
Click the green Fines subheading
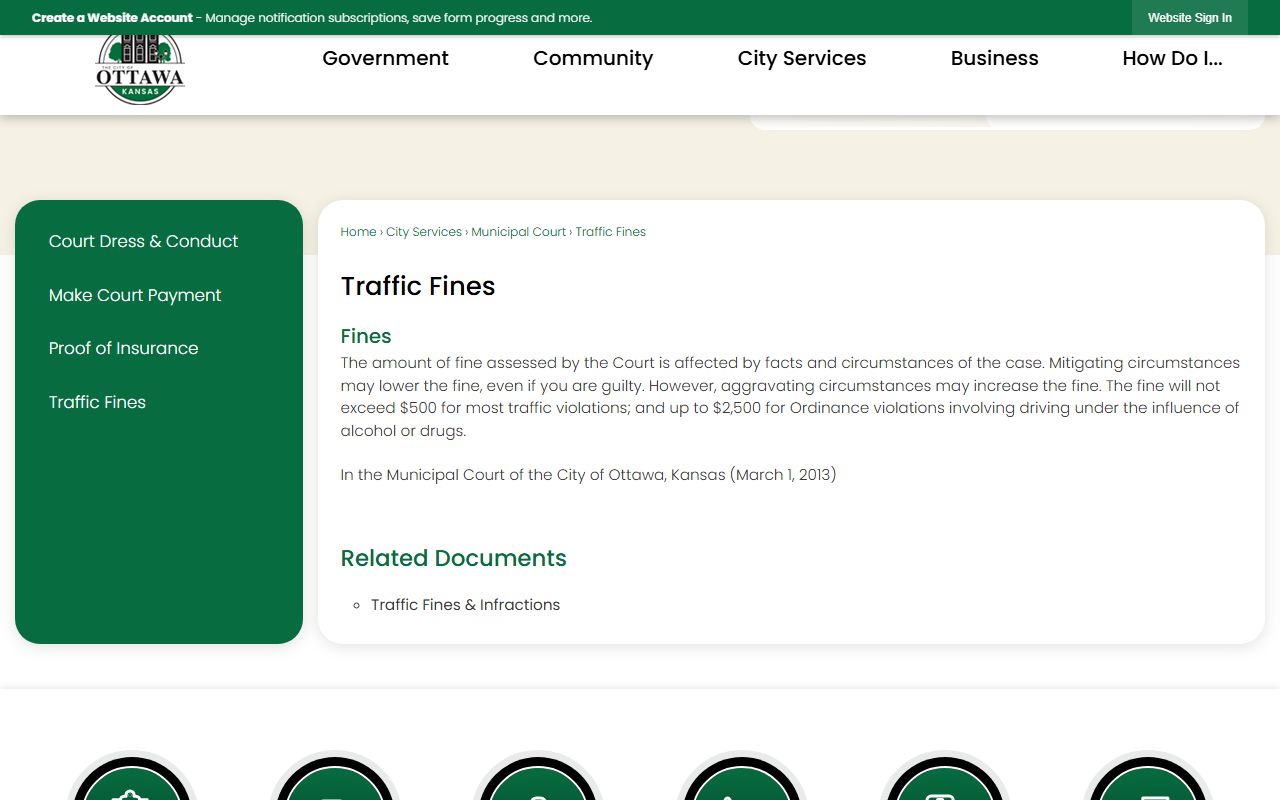366,336
